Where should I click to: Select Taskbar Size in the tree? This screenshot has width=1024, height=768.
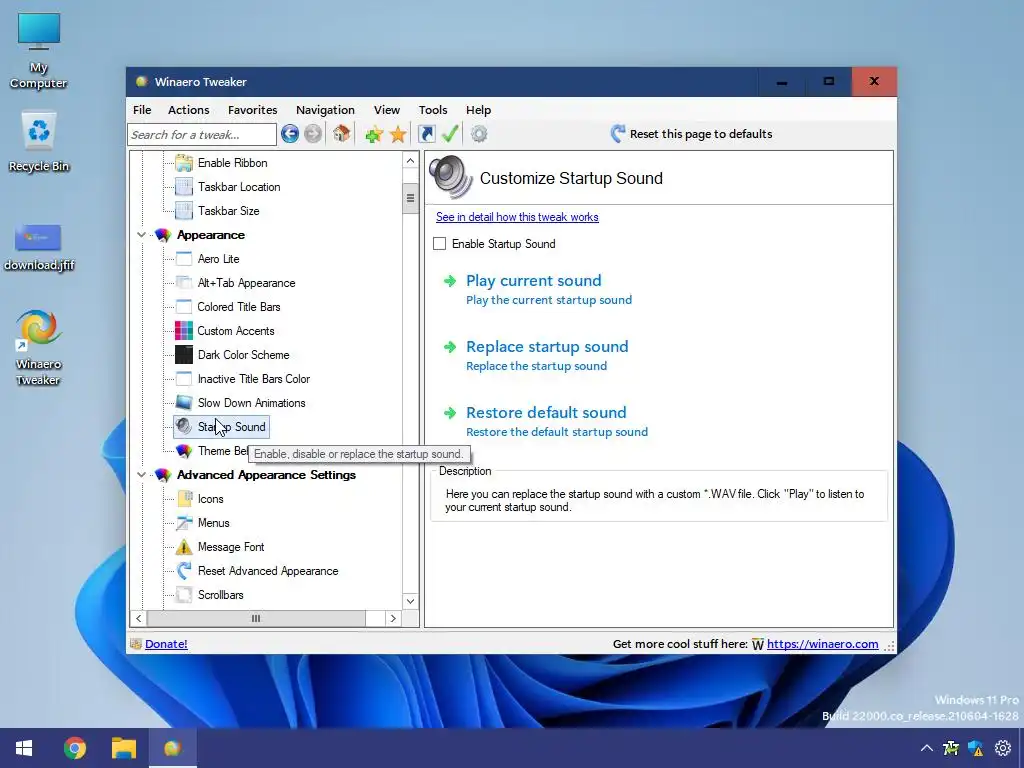pyautogui.click(x=229, y=211)
